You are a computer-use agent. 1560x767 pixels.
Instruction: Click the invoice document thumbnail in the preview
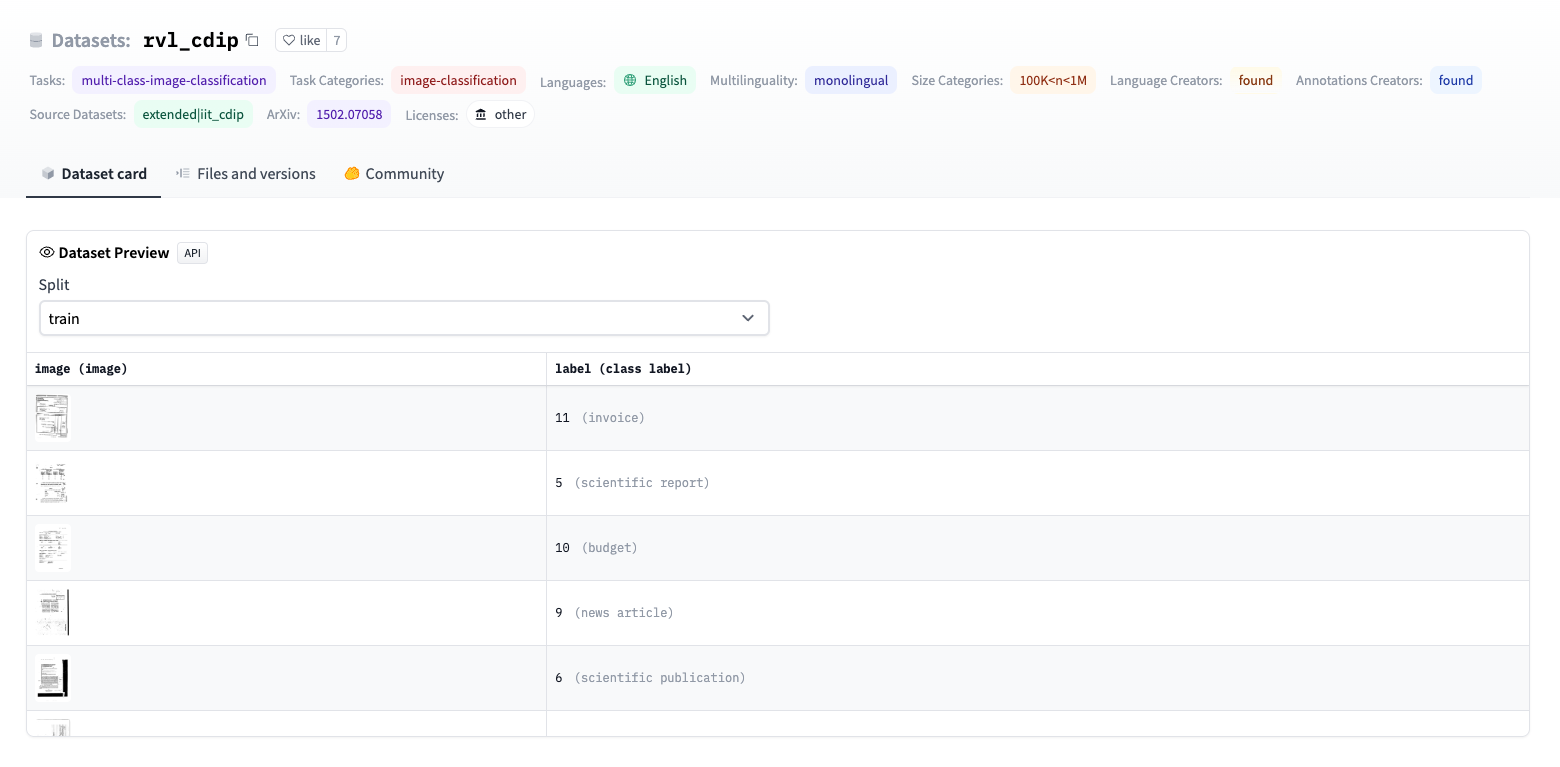point(52,417)
